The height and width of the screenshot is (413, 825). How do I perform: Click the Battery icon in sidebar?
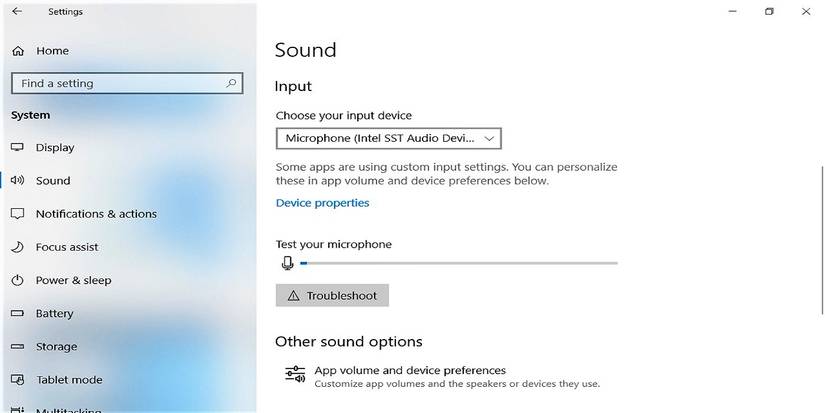(17, 314)
